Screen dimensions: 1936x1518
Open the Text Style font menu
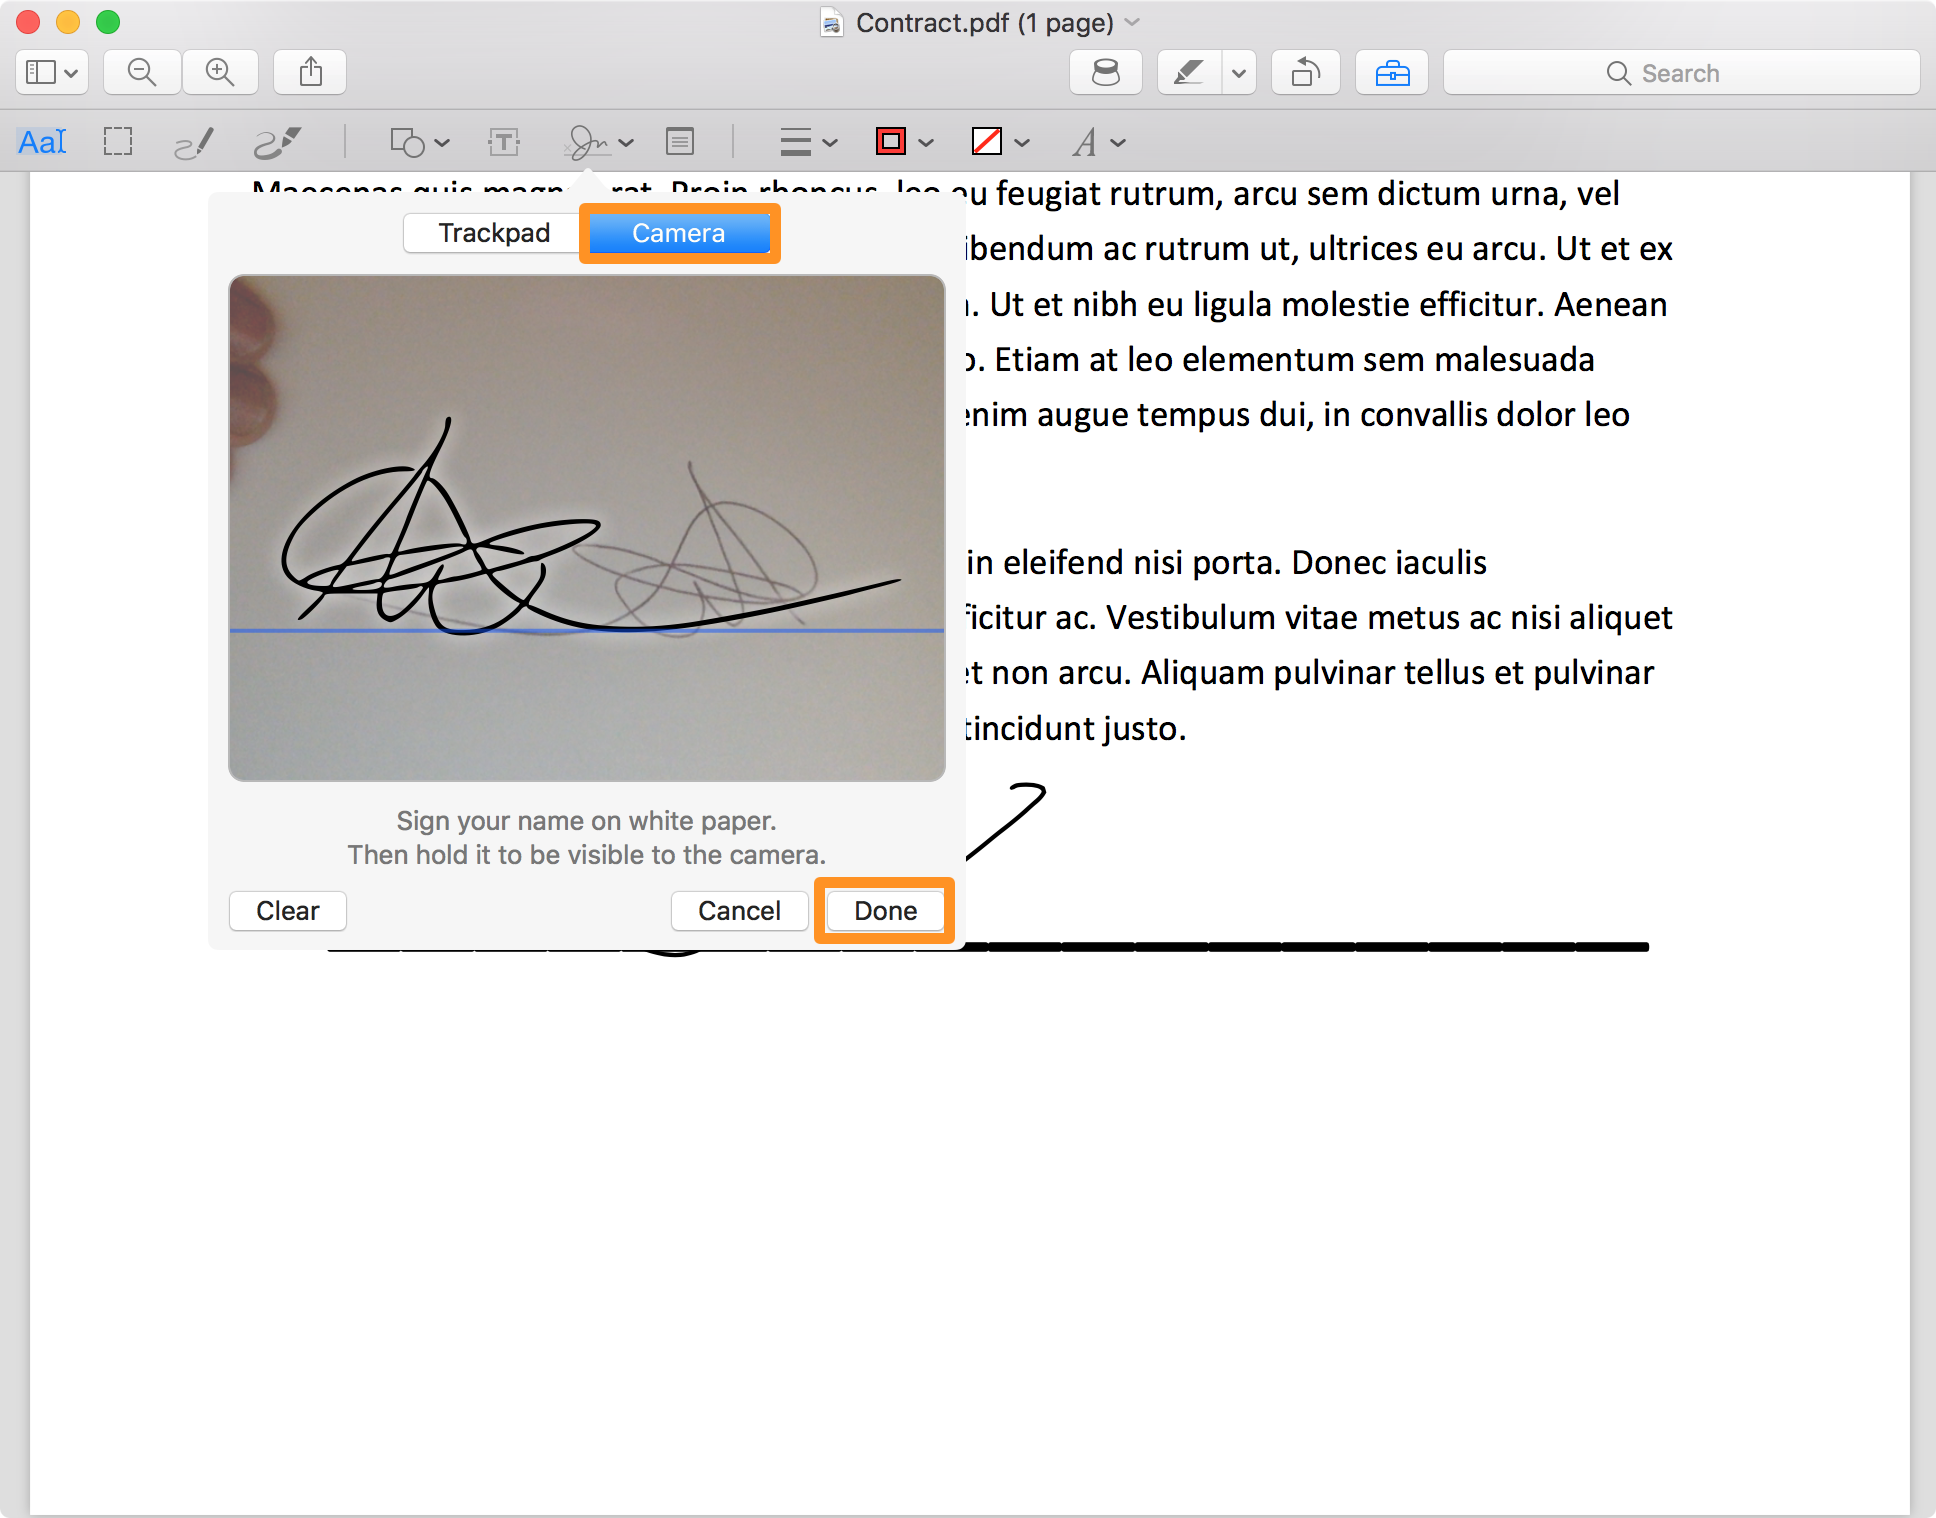[x=1099, y=142]
